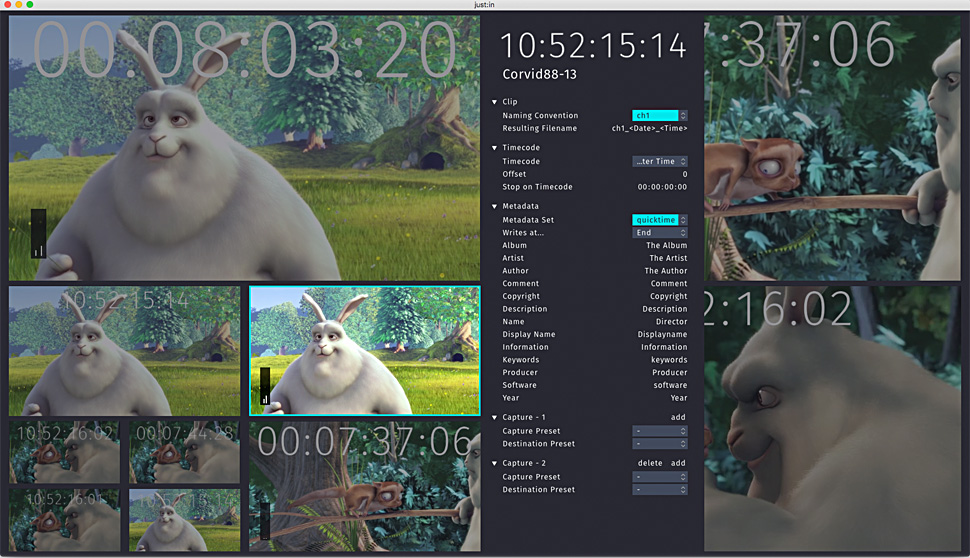Select the small 00:07:44:28 channel thumbnail
This screenshot has height=558, width=970.
point(184,452)
